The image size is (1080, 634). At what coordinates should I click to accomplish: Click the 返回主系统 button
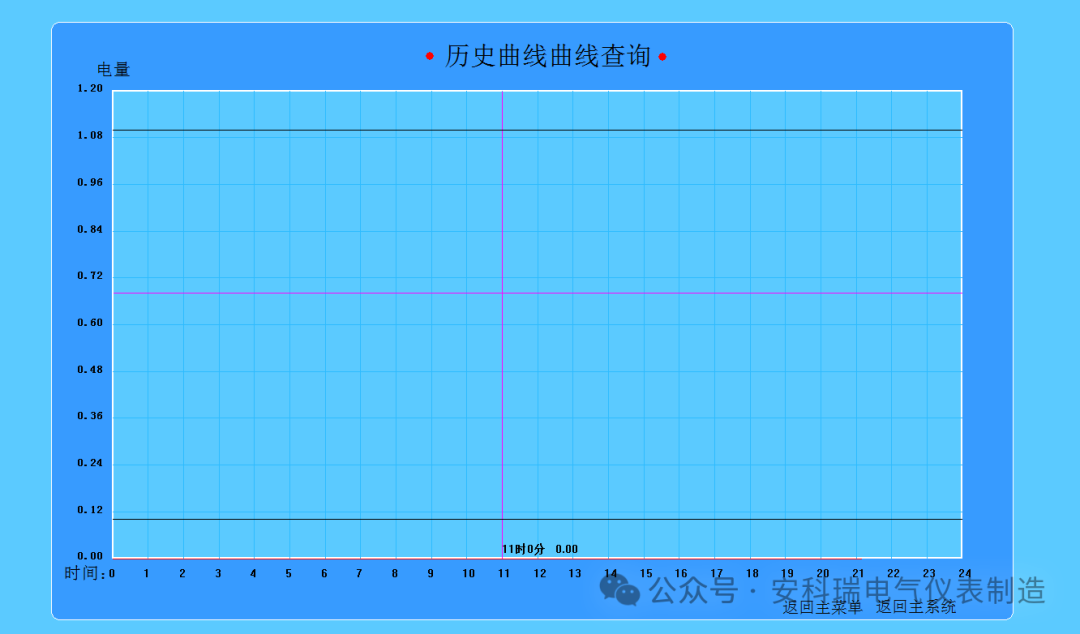pos(916,607)
